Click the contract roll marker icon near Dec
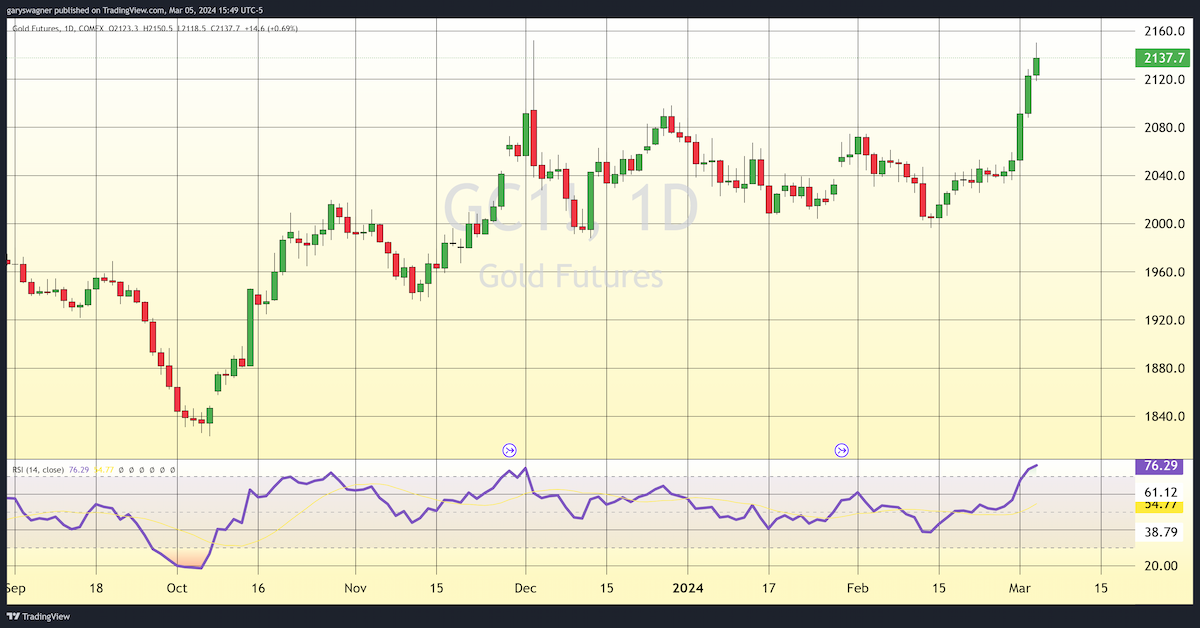 (509, 451)
